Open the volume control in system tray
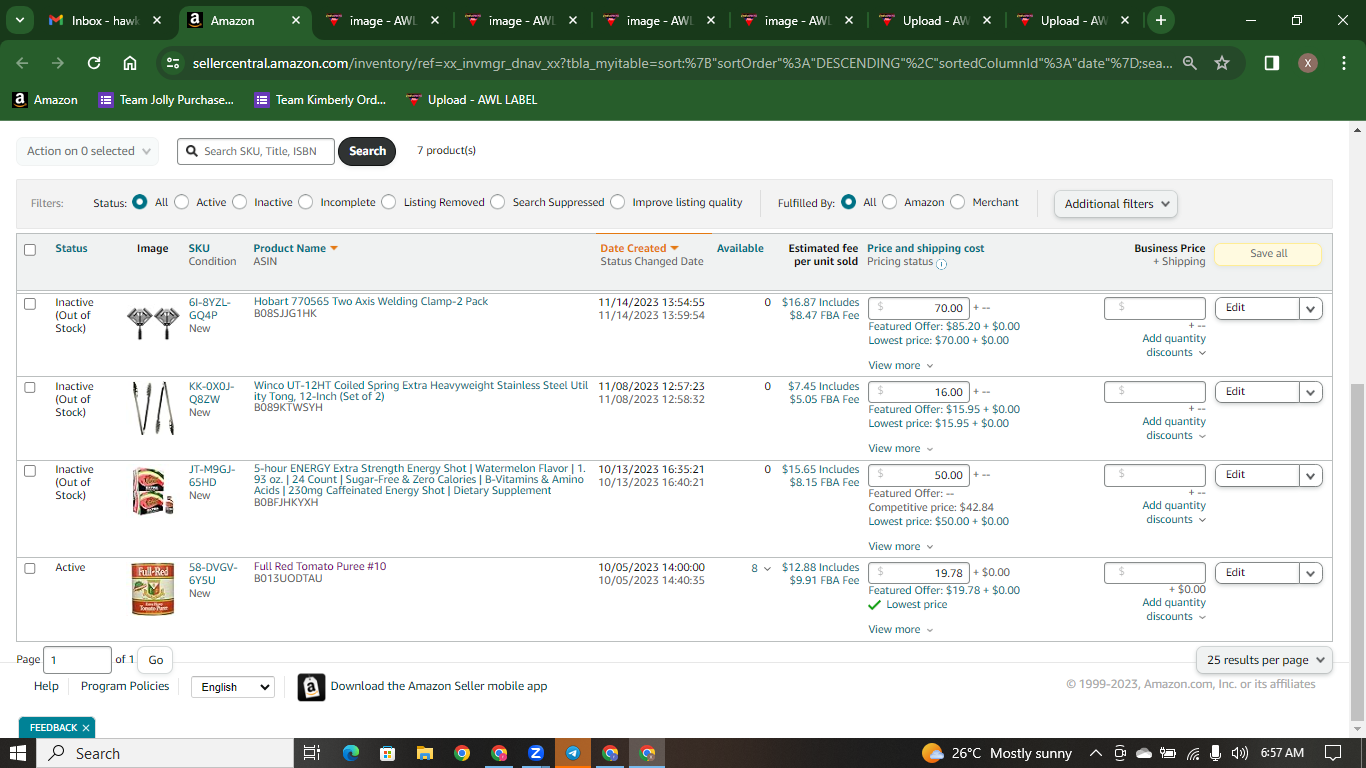Screen dimensions: 1366x768 pyautogui.click(x=1240, y=753)
